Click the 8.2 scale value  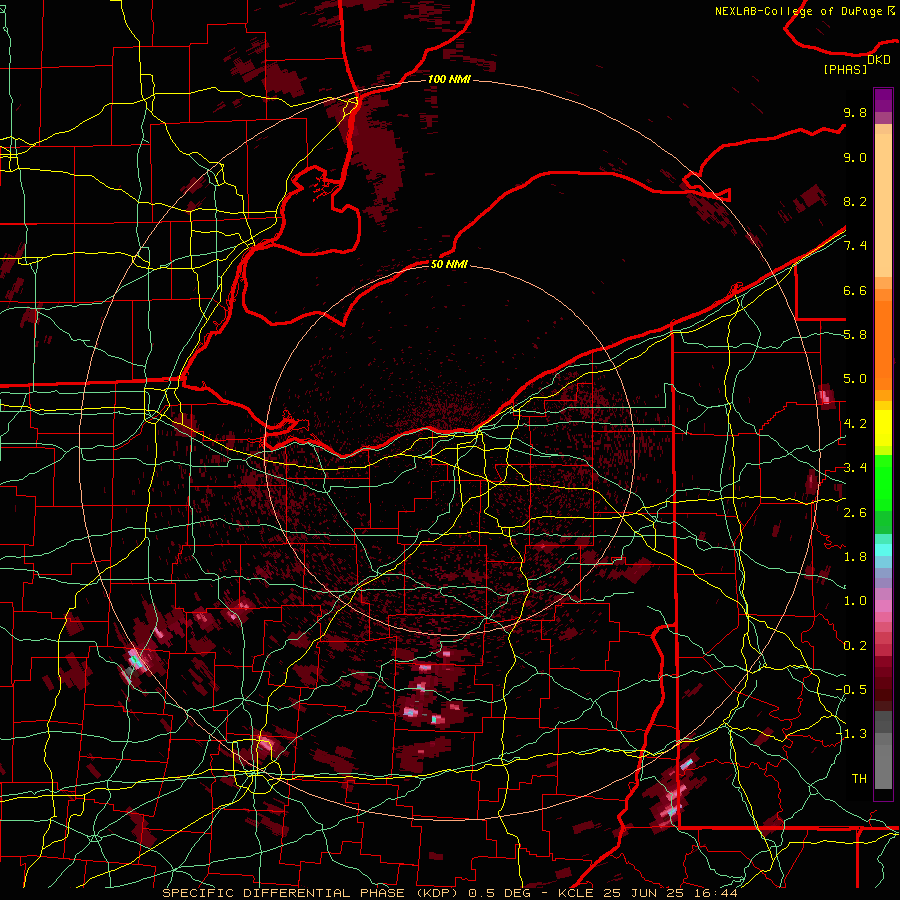[855, 202]
